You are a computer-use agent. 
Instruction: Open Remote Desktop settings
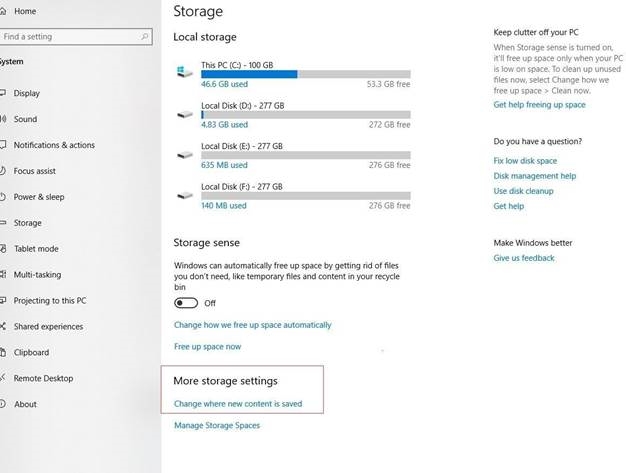pos(43,378)
